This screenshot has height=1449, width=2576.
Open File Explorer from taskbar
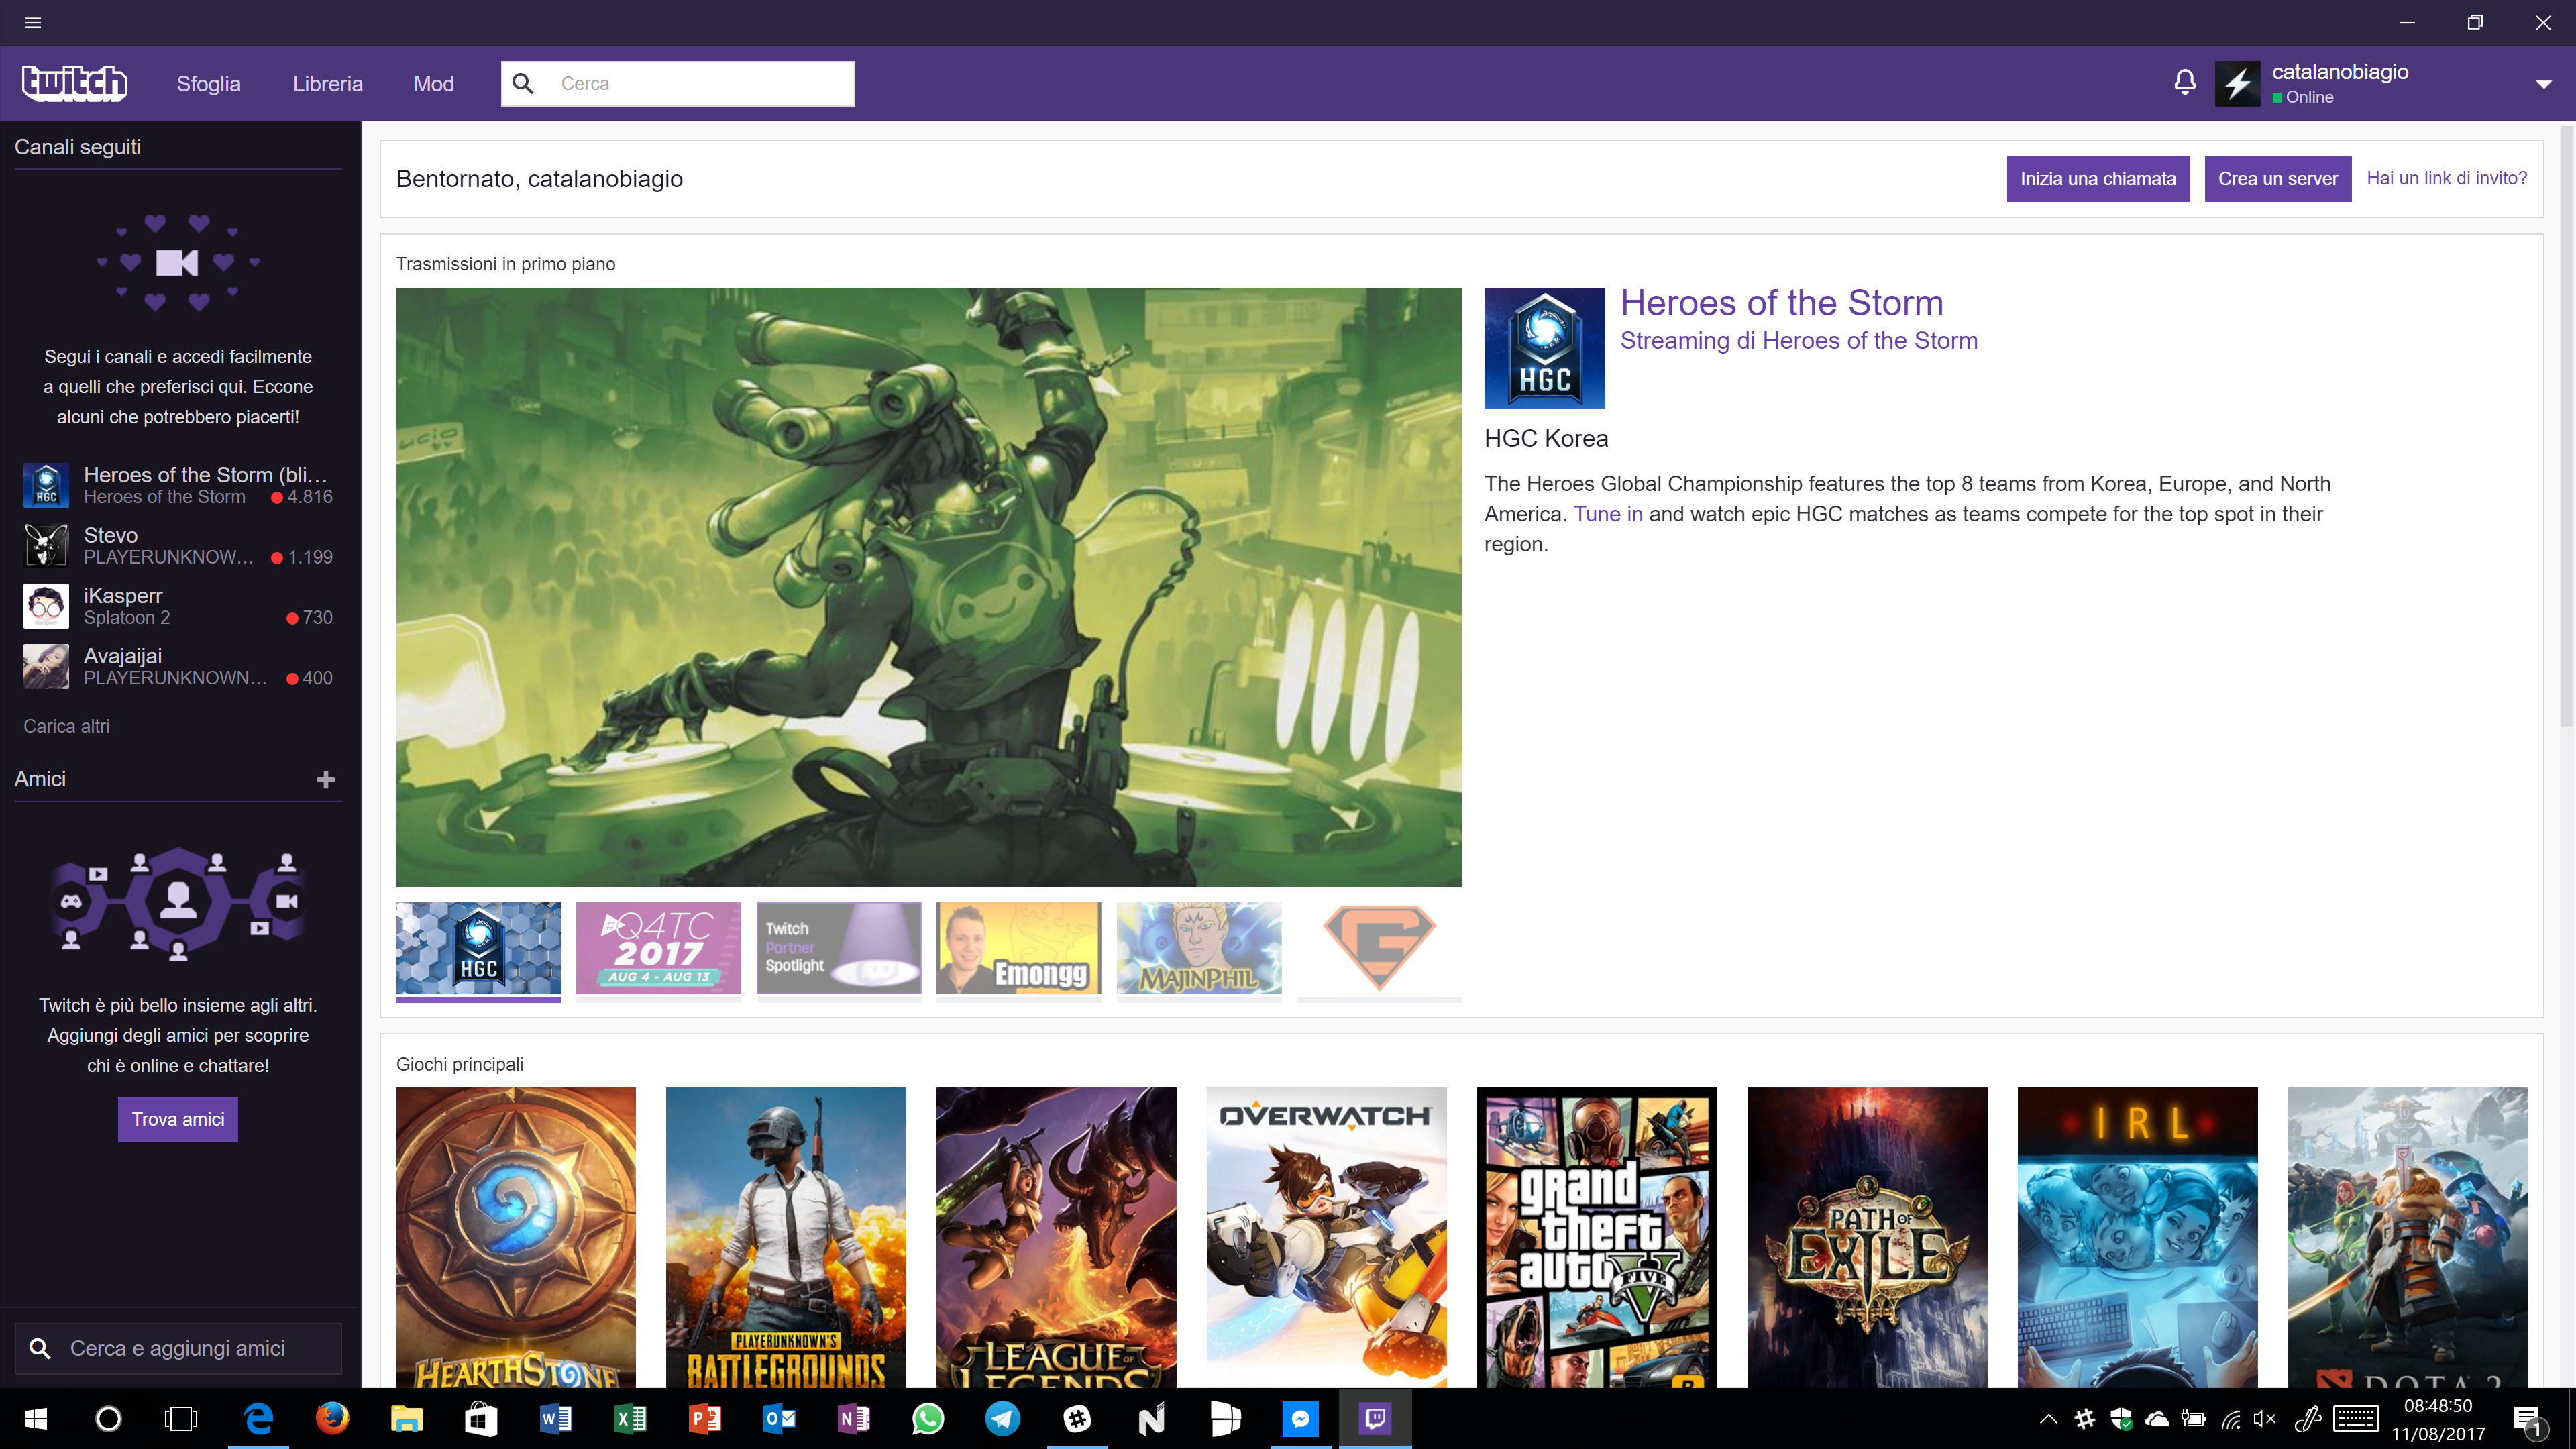[x=406, y=1418]
